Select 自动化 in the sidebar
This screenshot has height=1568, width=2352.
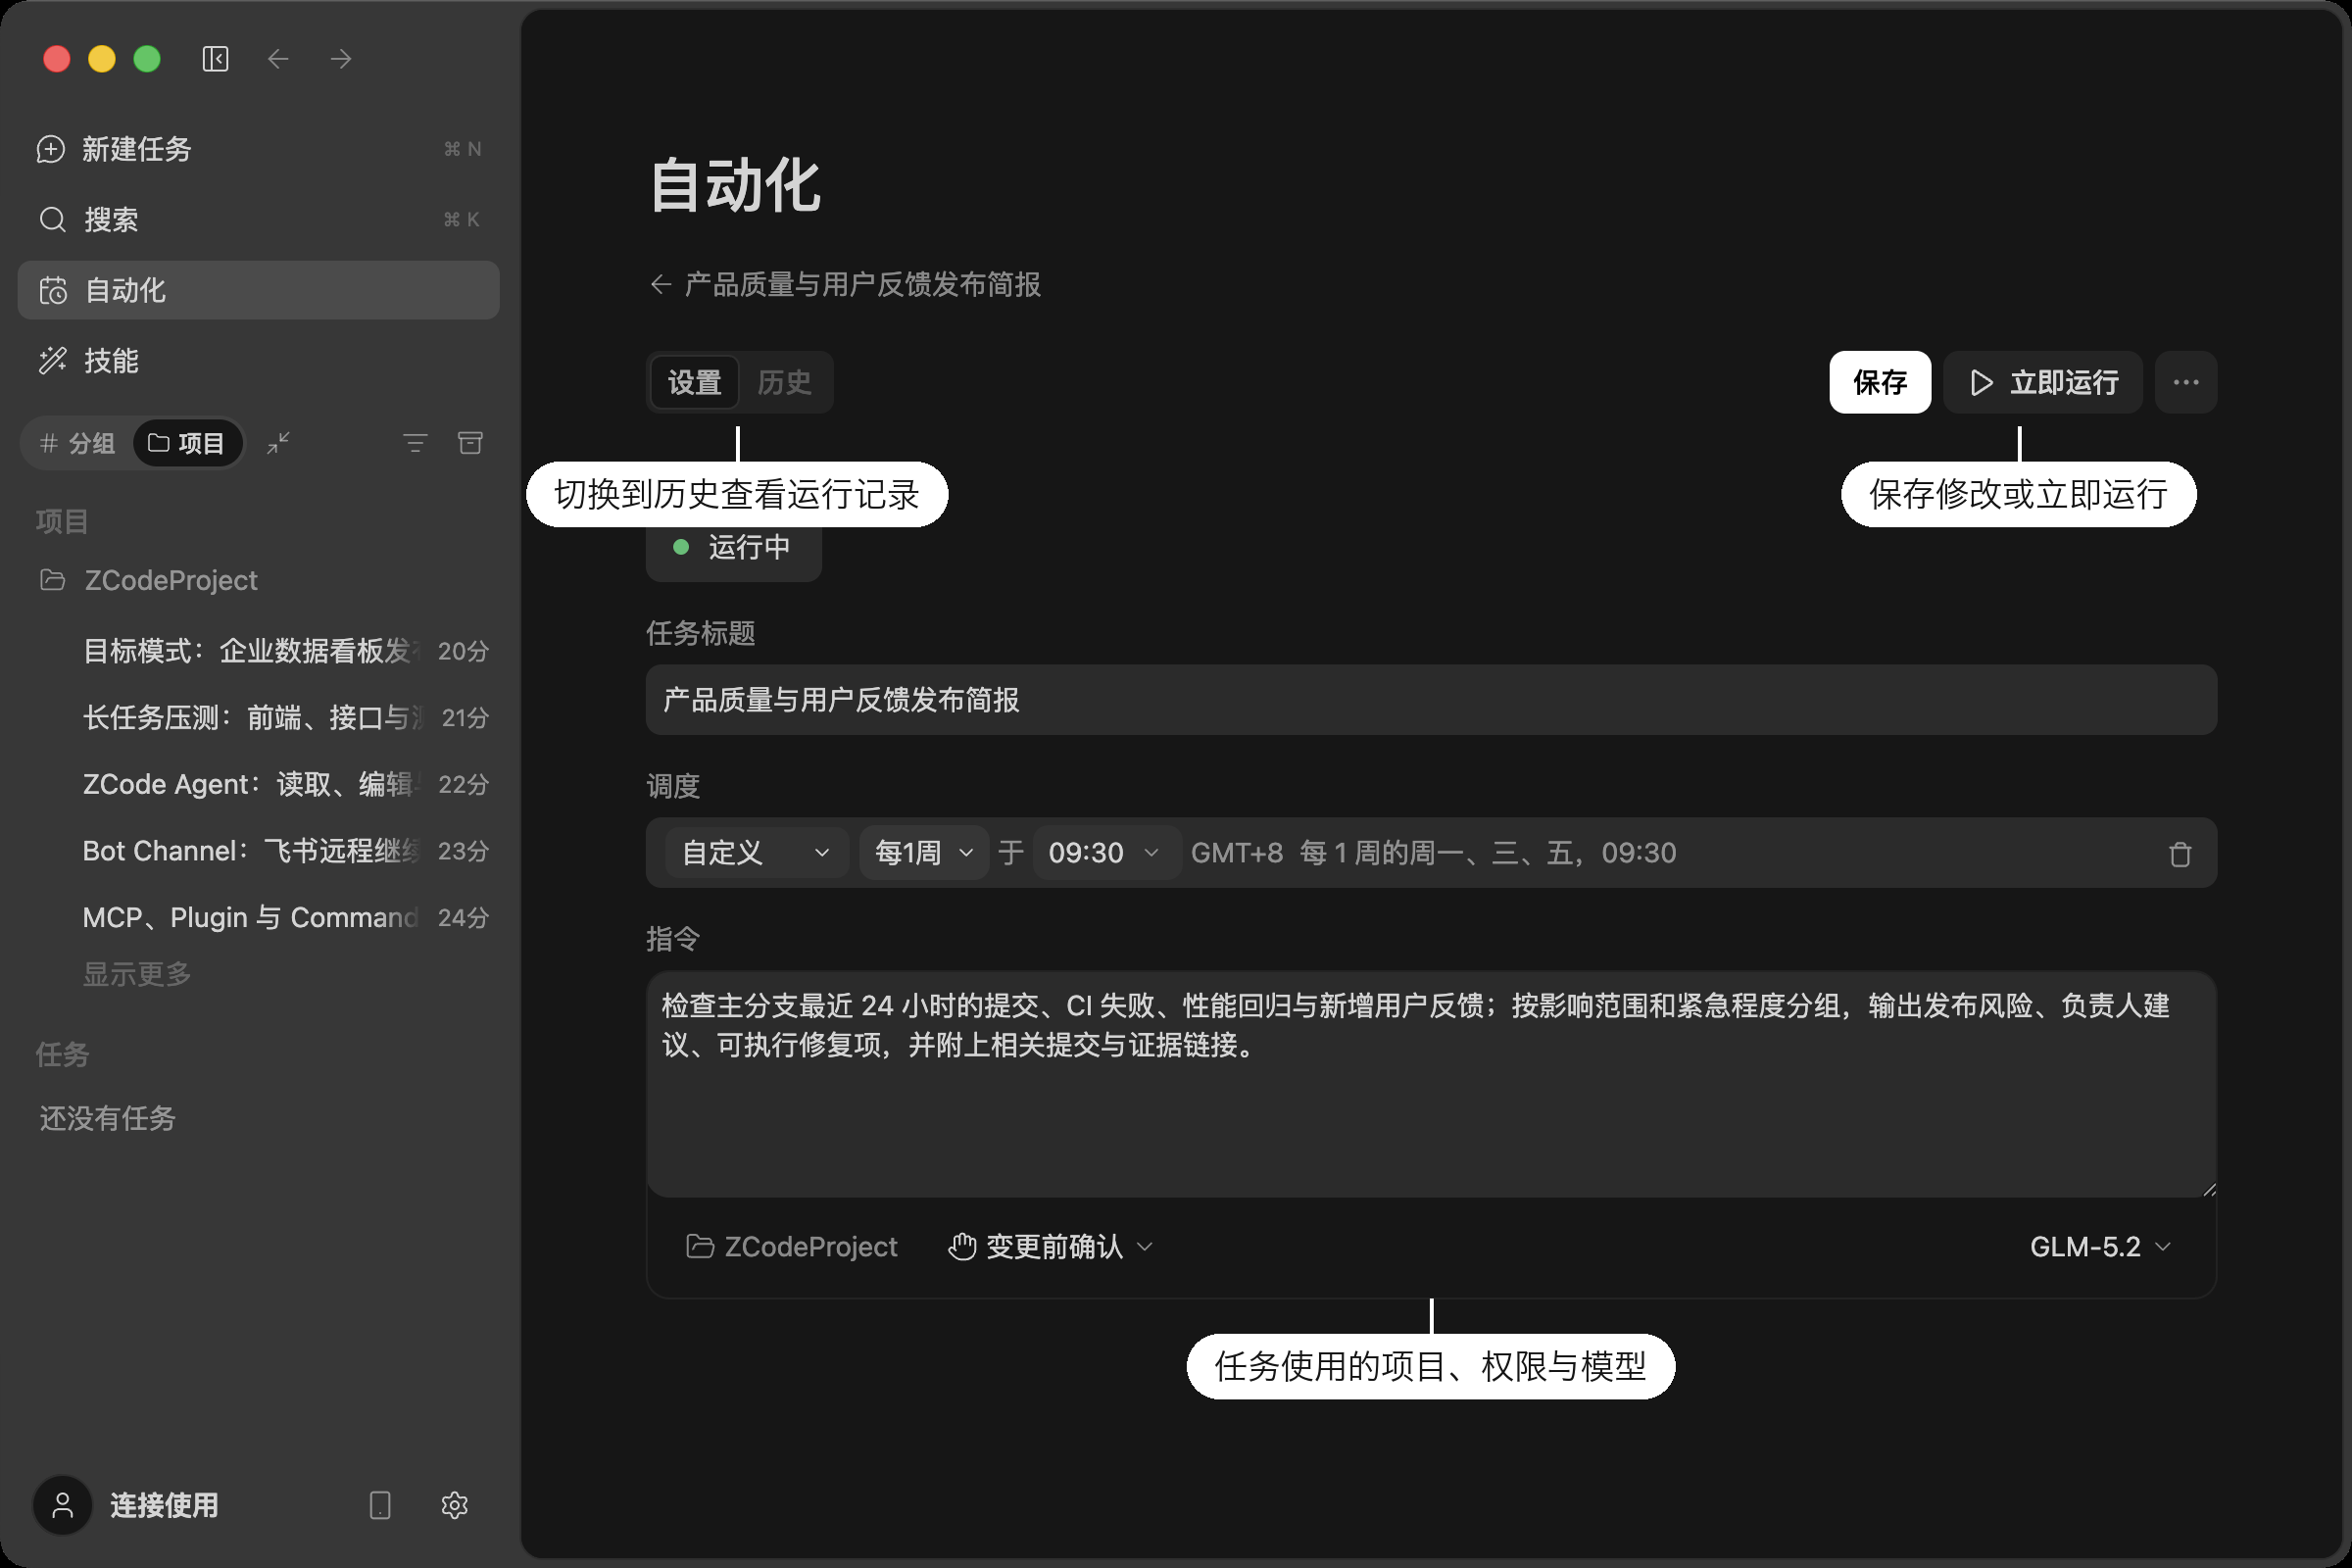[258, 290]
